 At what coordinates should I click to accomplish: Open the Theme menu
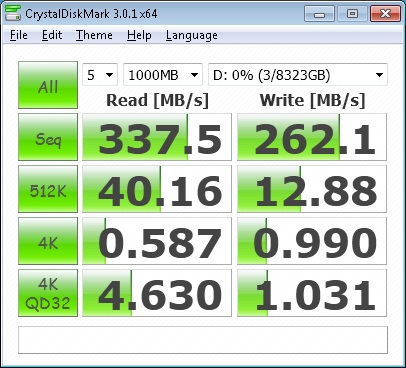94,35
